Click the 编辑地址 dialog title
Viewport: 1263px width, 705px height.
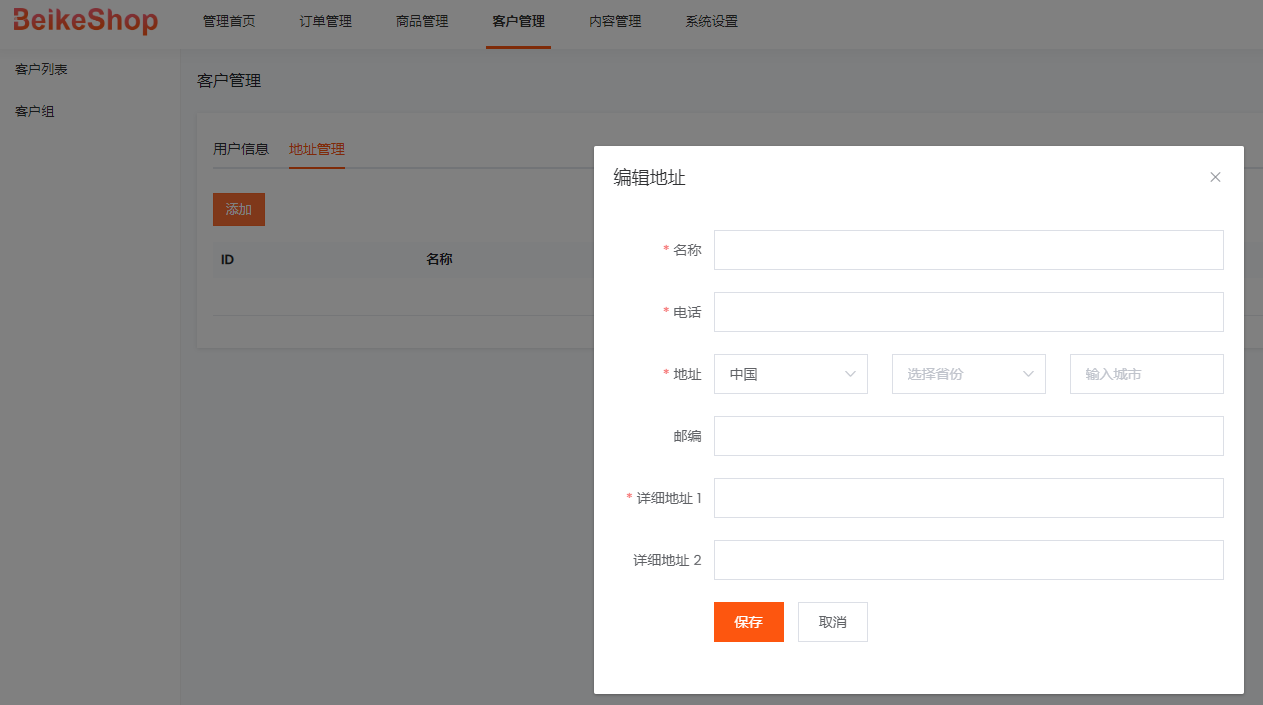point(649,178)
